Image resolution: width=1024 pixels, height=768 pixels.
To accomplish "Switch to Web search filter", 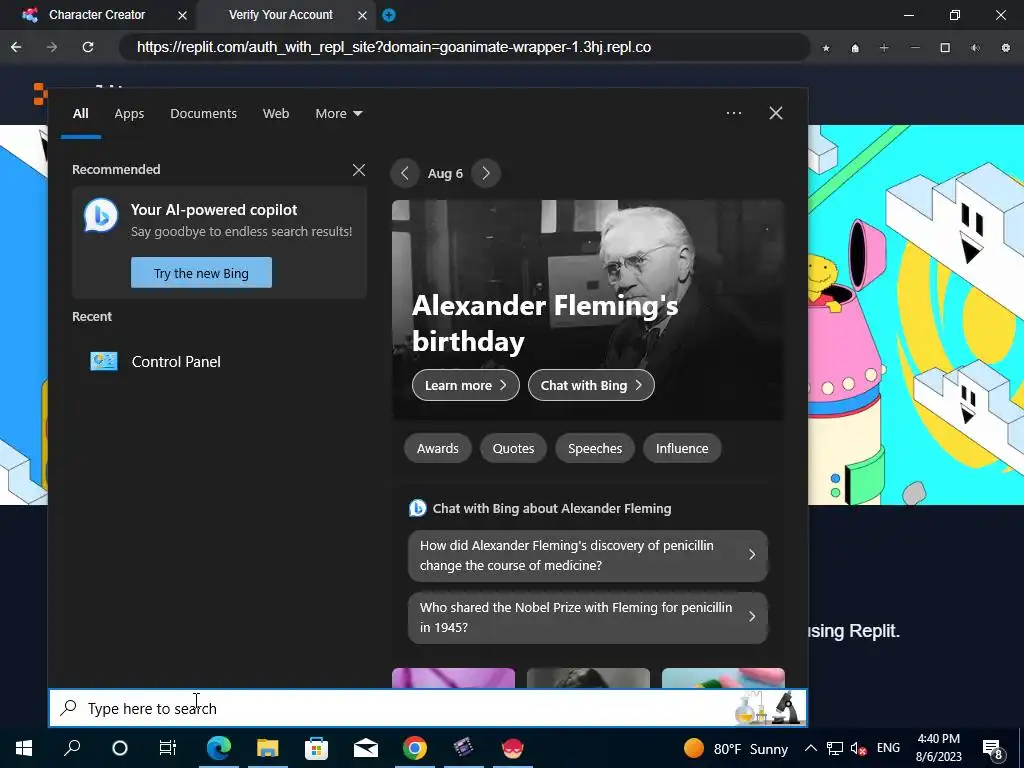I will coord(276,114).
